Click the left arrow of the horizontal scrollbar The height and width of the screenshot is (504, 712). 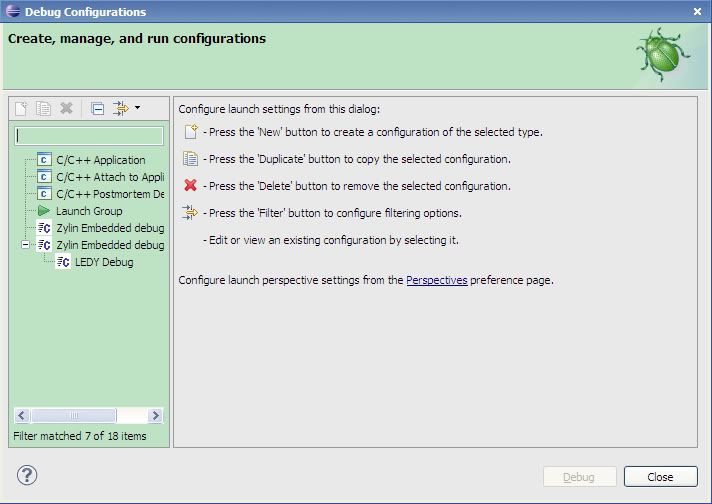click(x=22, y=415)
